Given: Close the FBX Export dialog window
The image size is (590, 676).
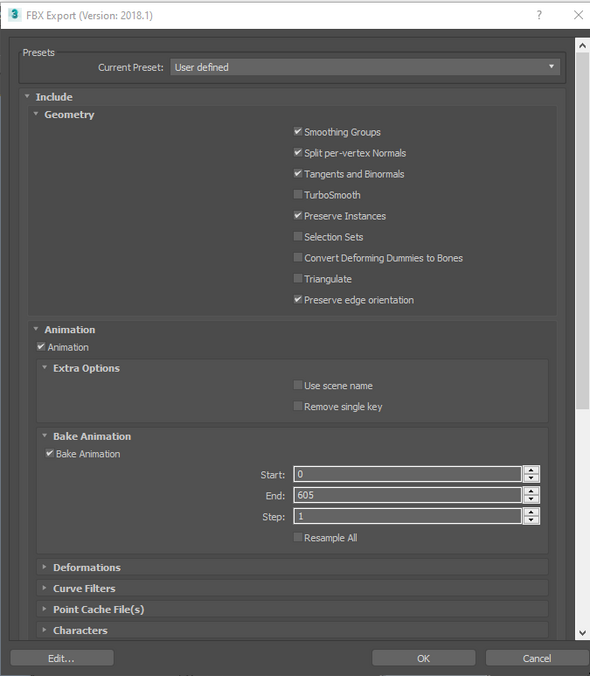Looking at the screenshot, I should click(x=578, y=15).
